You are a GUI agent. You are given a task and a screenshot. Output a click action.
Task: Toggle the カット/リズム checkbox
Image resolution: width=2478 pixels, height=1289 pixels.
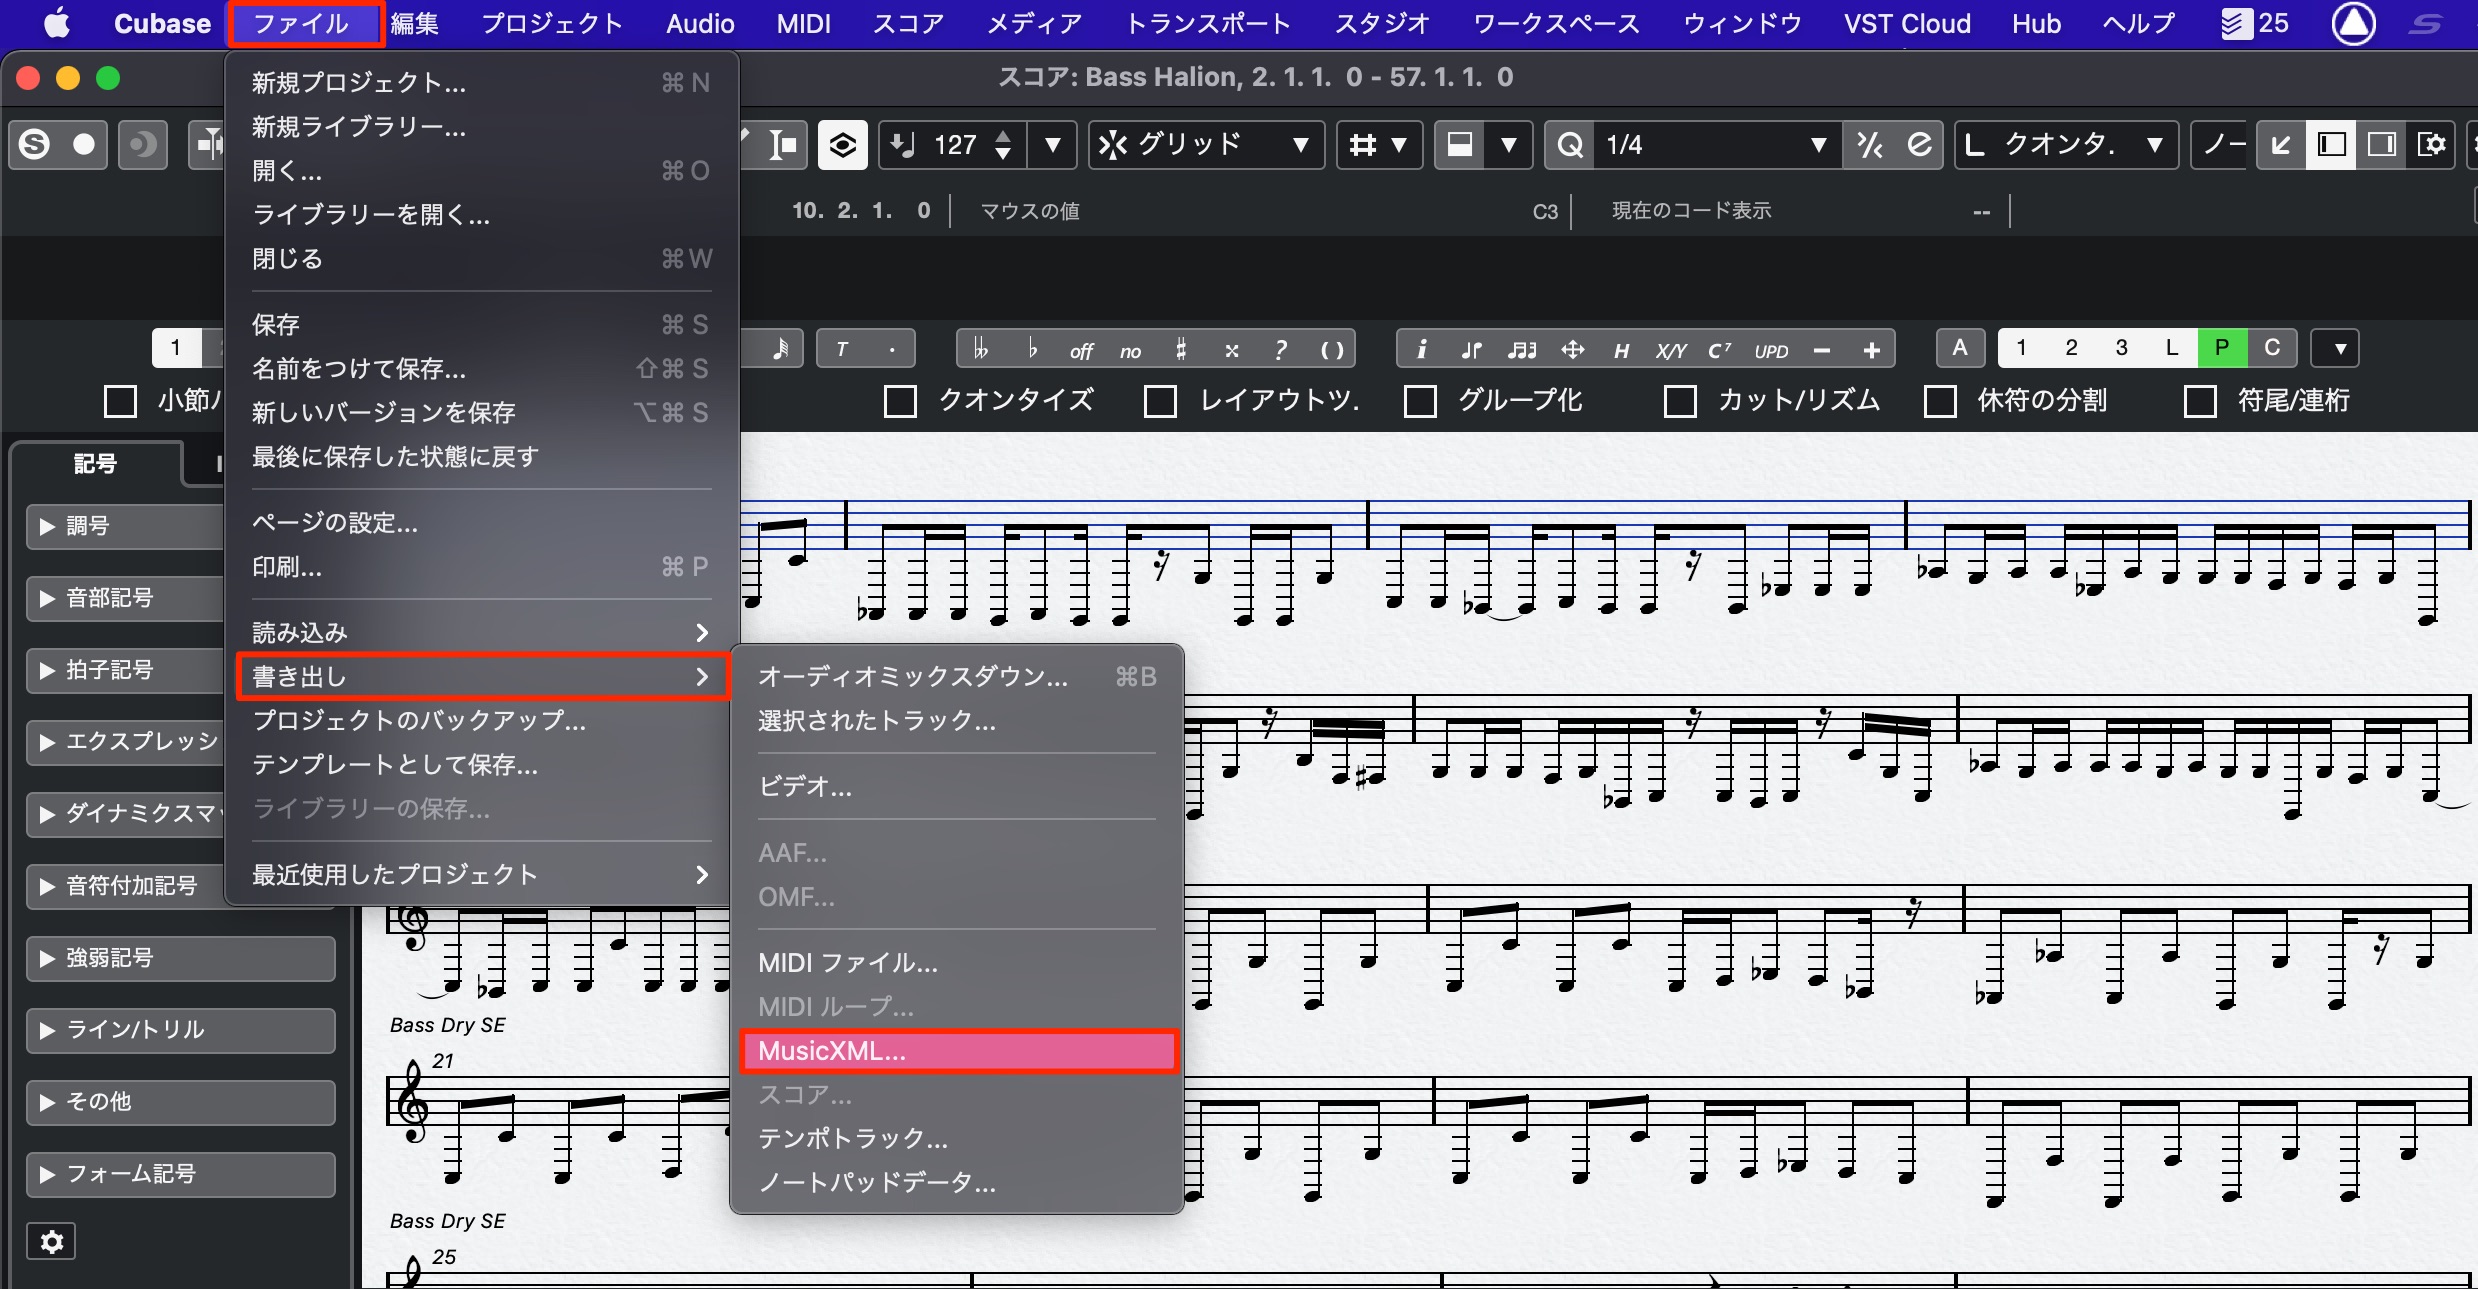[1680, 402]
